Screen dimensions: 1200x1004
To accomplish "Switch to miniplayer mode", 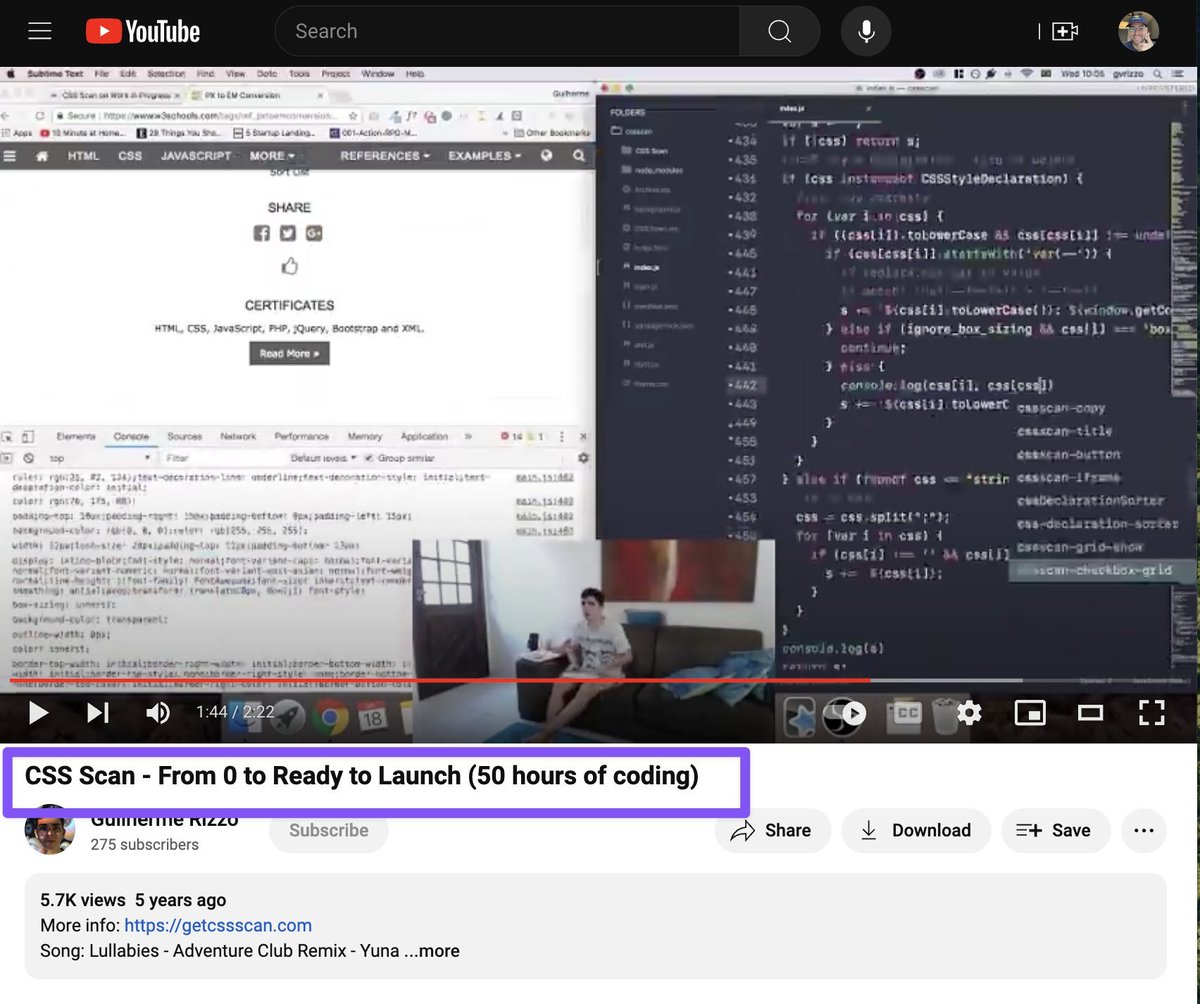I will pyautogui.click(x=1030, y=713).
